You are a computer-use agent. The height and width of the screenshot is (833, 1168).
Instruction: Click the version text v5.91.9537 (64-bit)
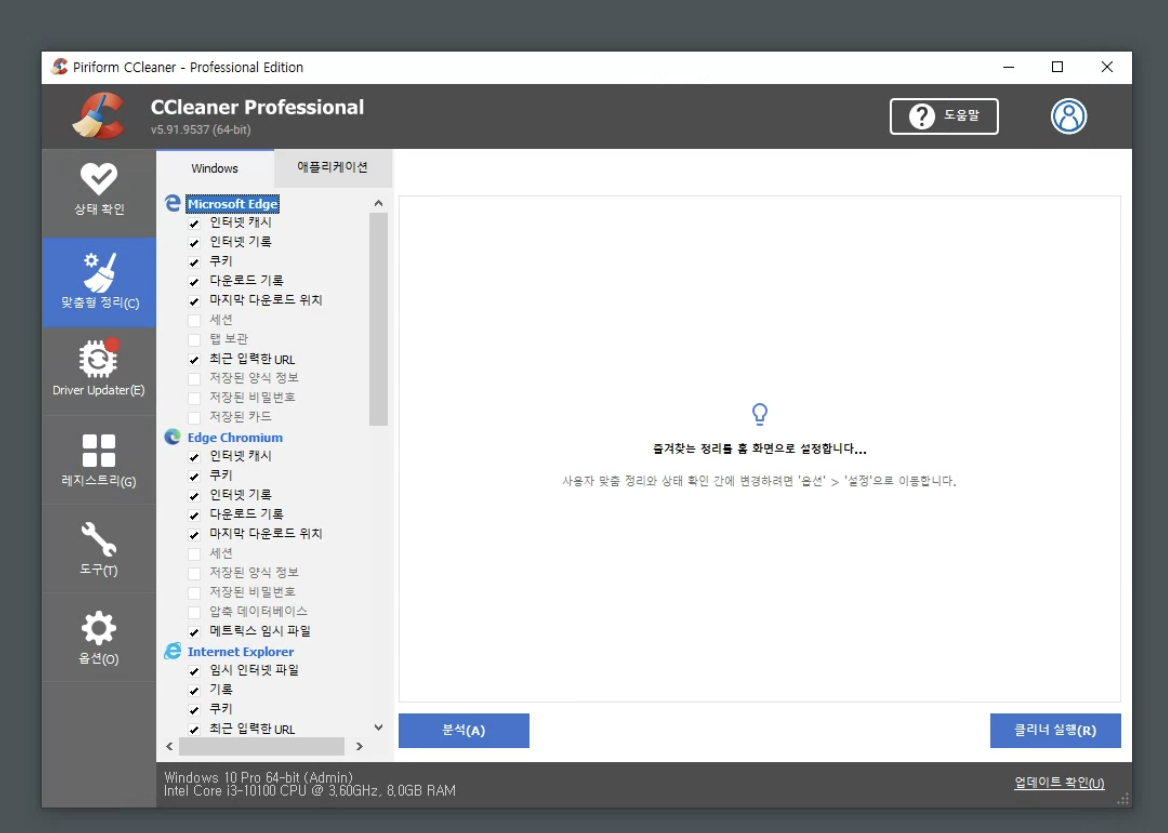click(200, 130)
